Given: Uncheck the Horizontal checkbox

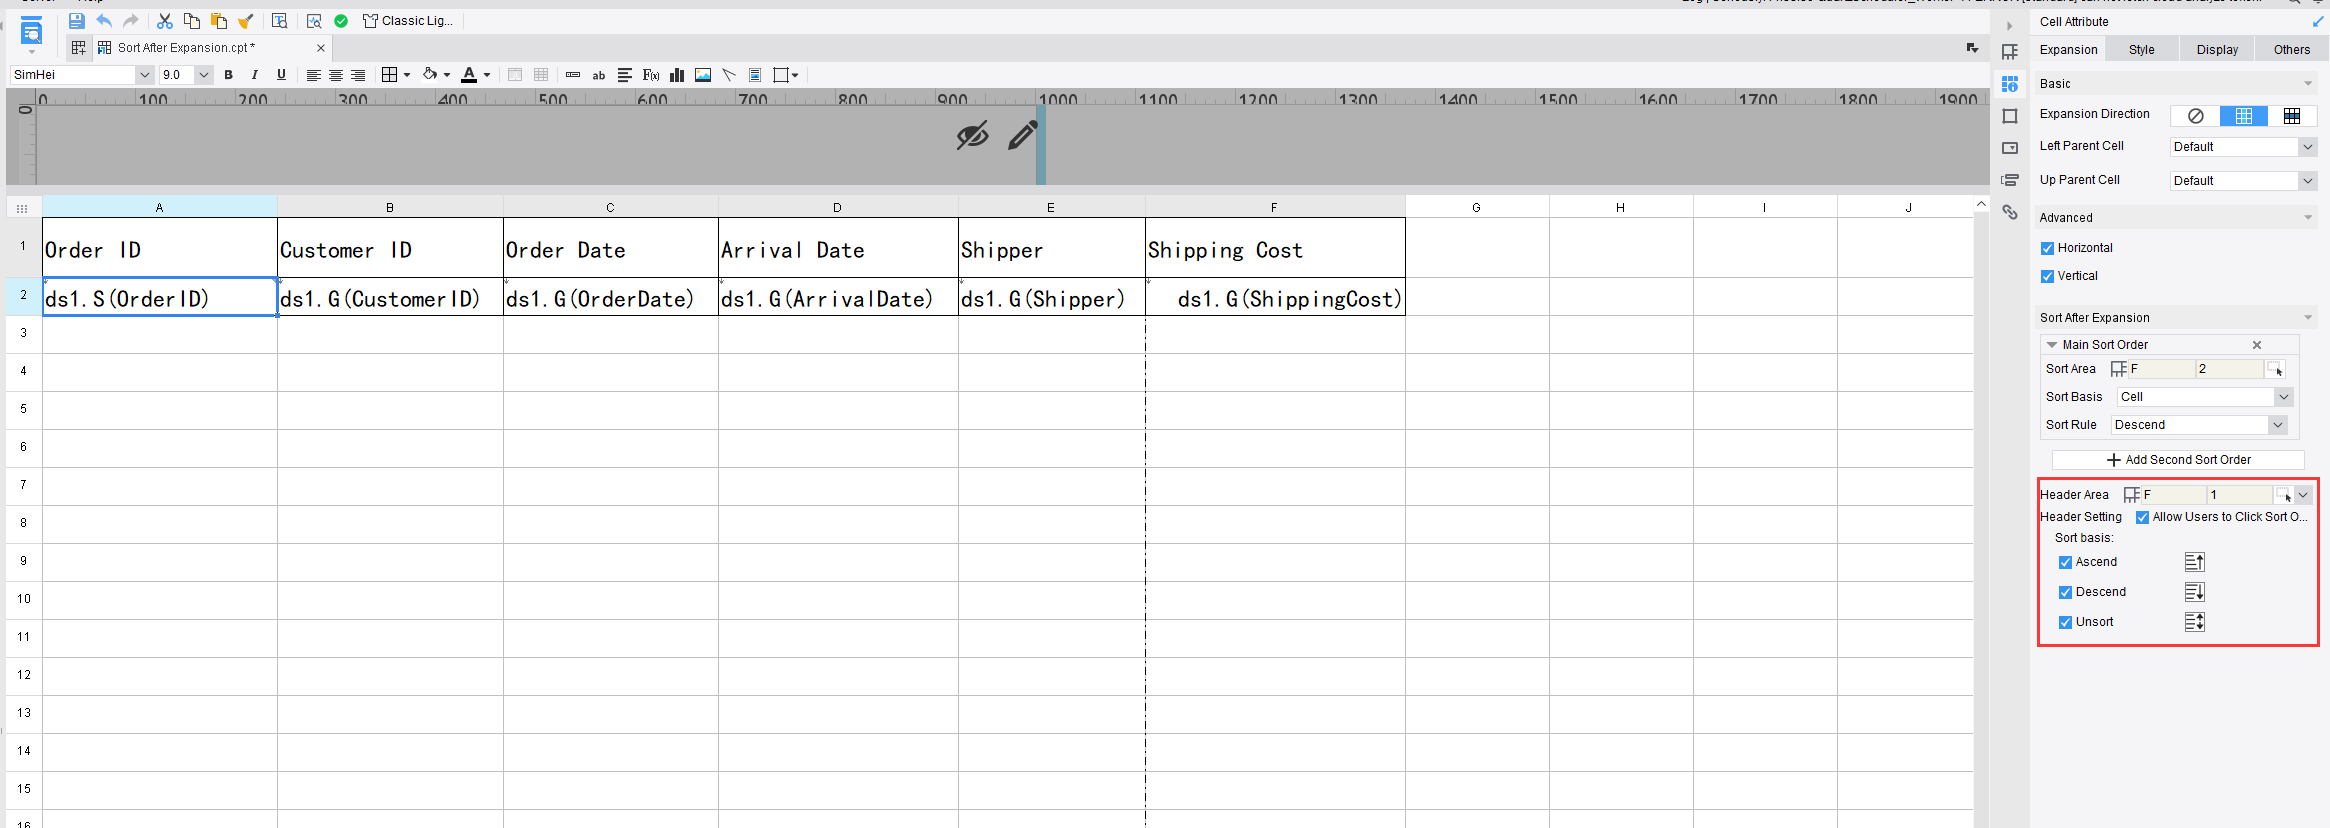Looking at the screenshot, I should pos(2047,248).
